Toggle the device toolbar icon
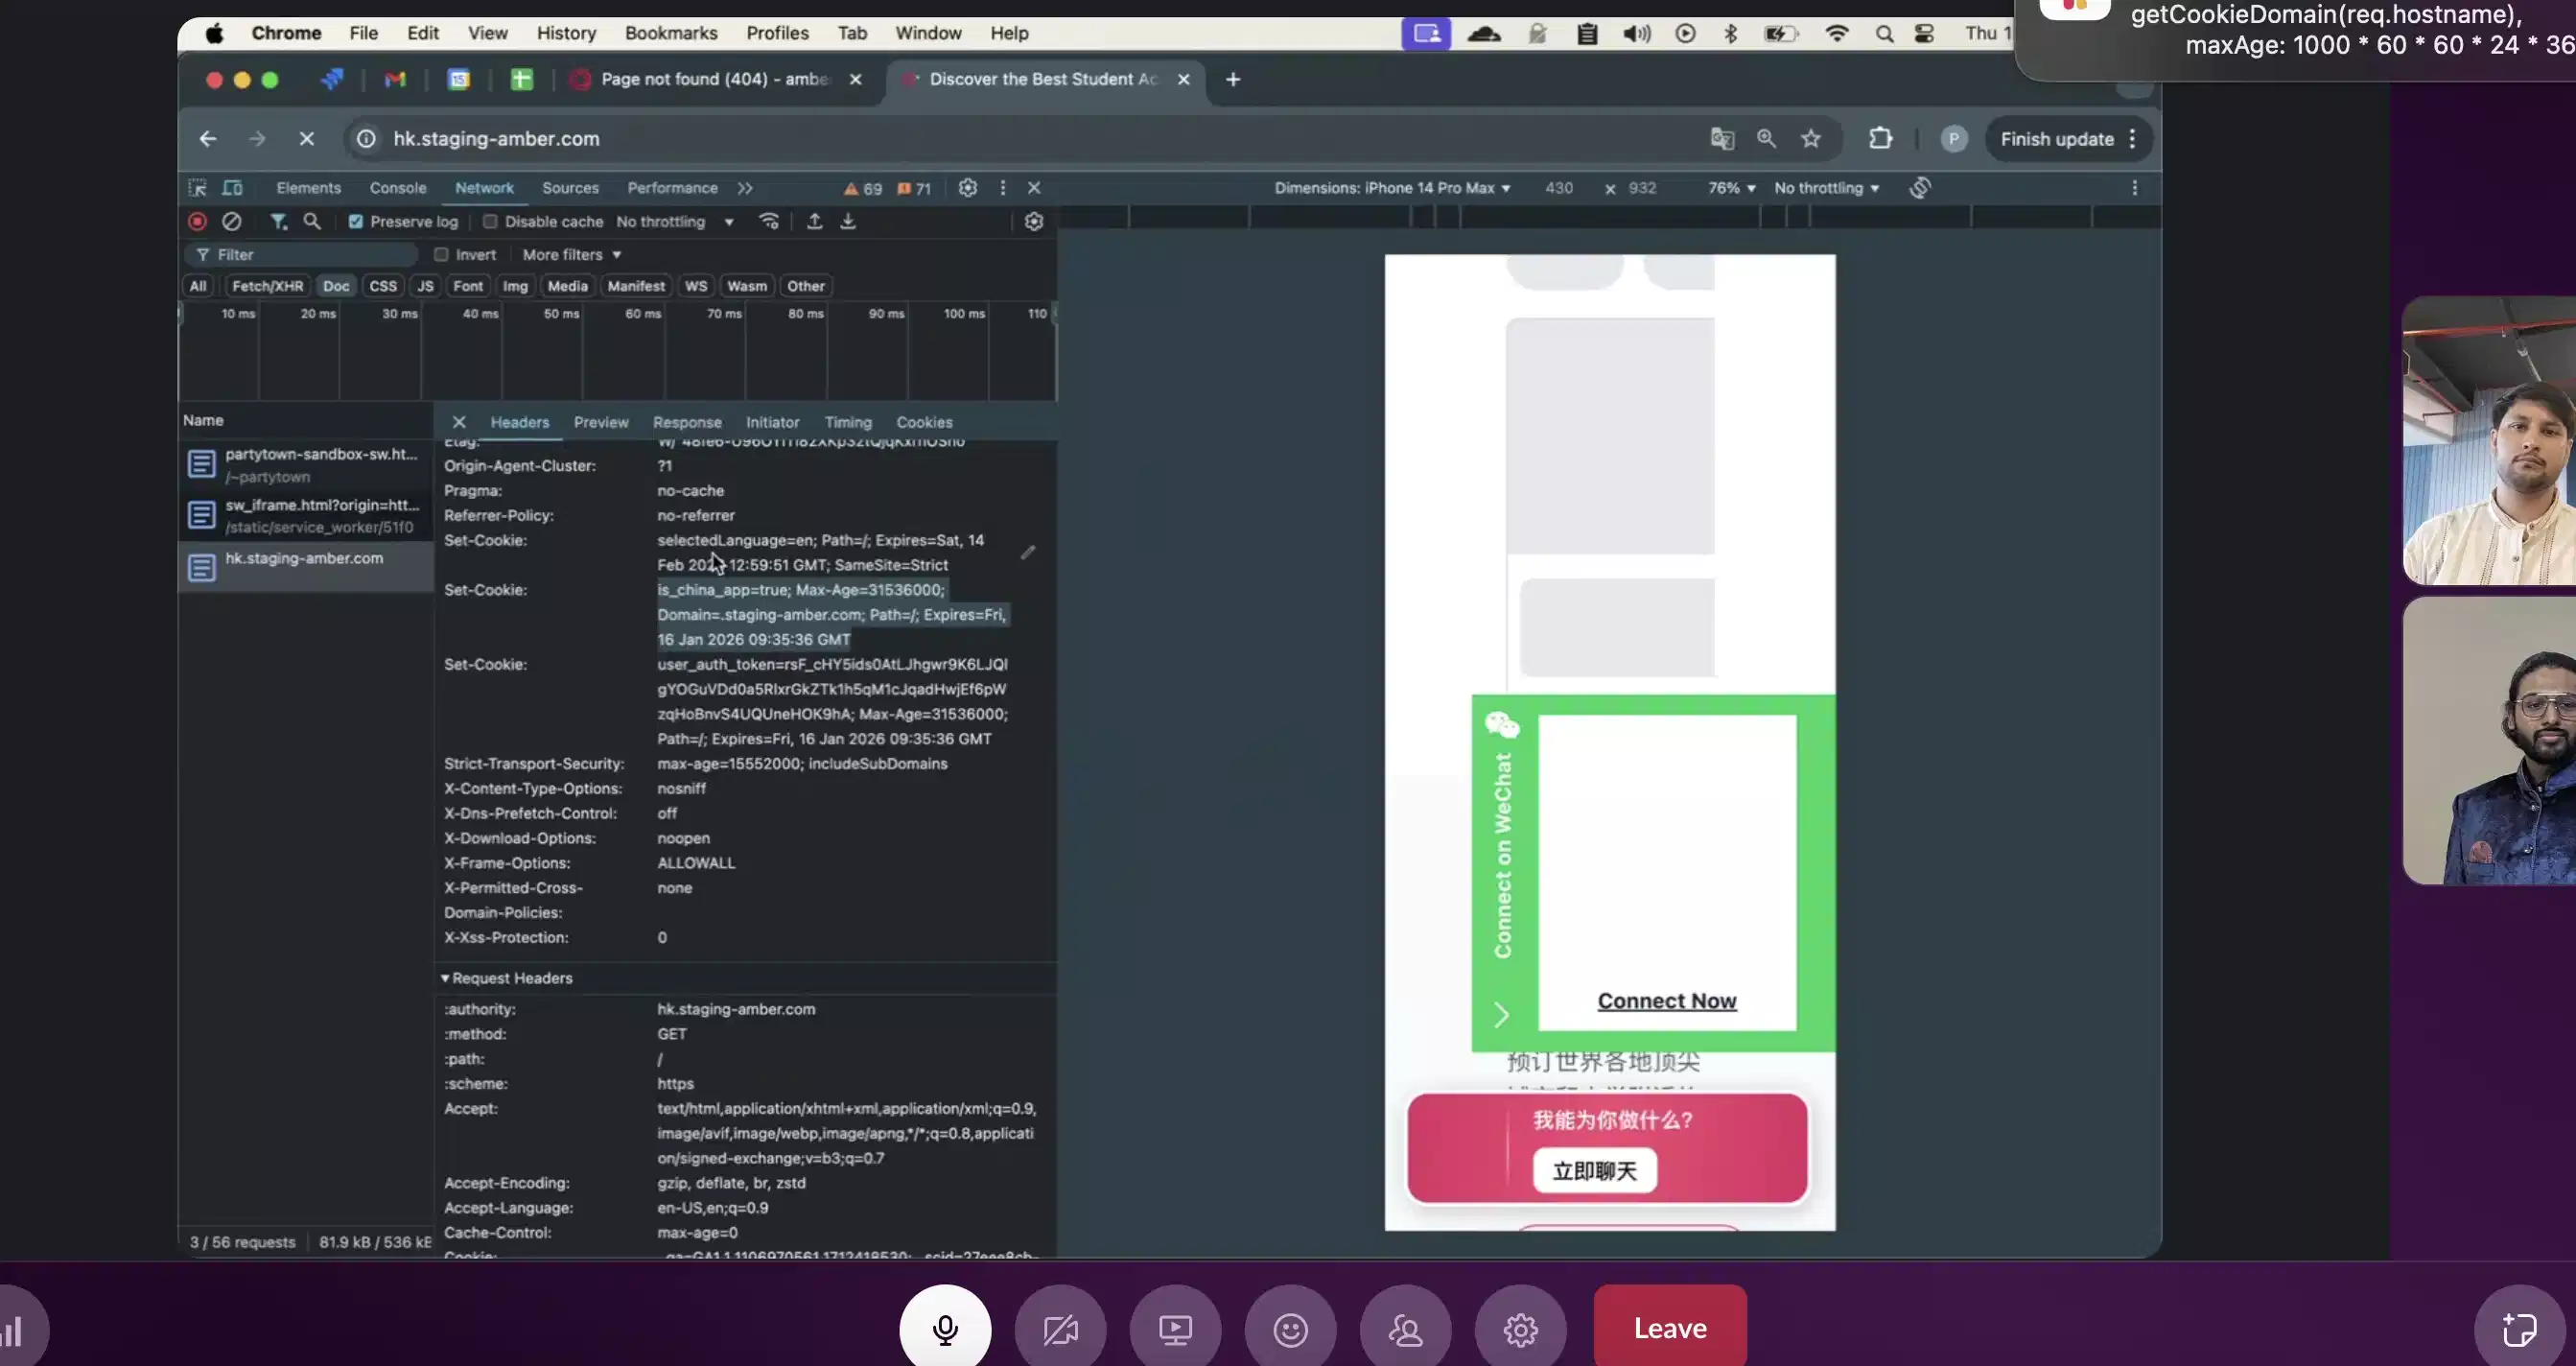The image size is (2576, 1366). click(232, 188)
